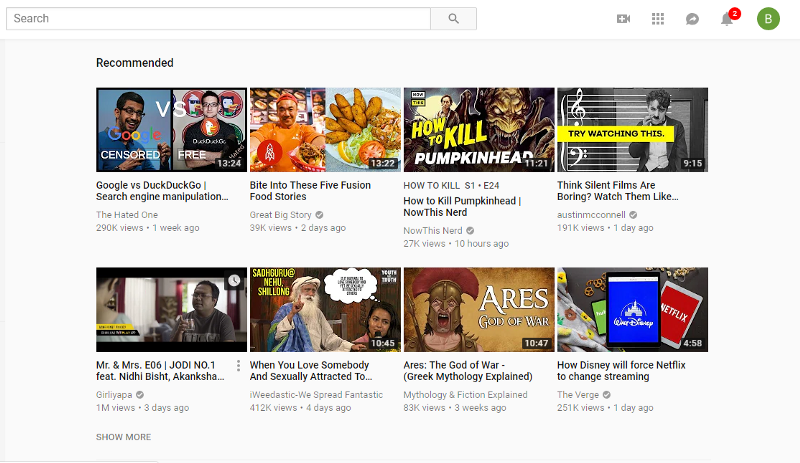Open title 'Mr. & Mrs. E06 | JODI NO.1'
Viewport: 800px width, 463px height.
pyautogui.click(x=160, y=371)
